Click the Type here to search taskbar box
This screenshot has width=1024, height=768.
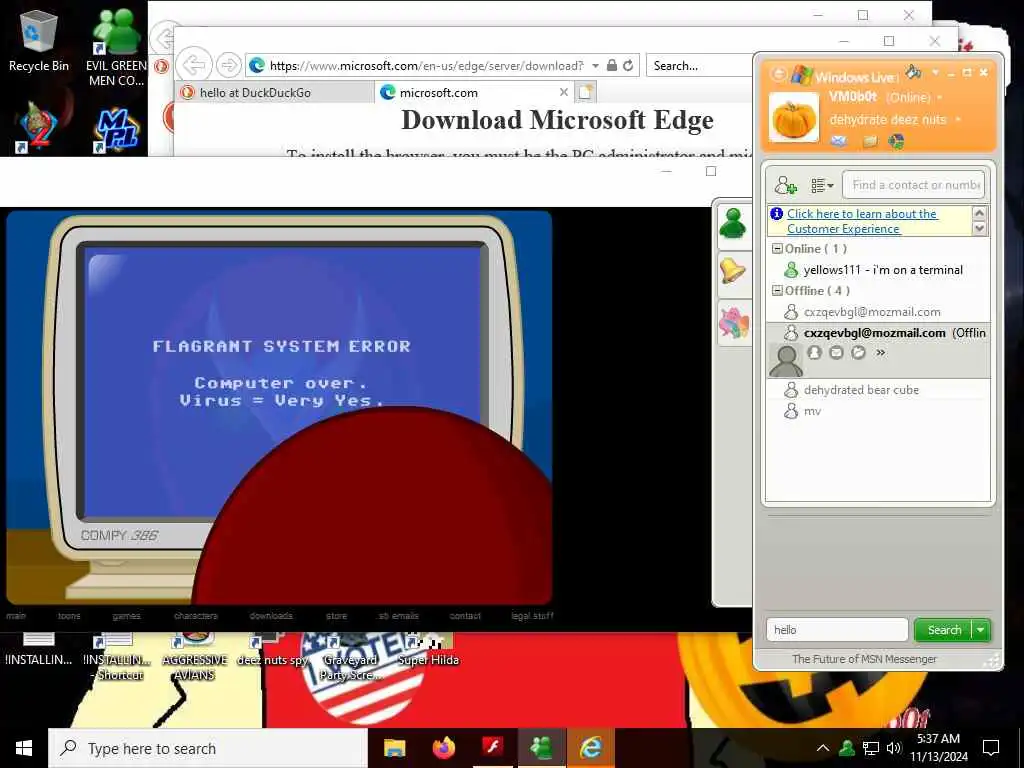pyautogui.click(x=208, y=748)
